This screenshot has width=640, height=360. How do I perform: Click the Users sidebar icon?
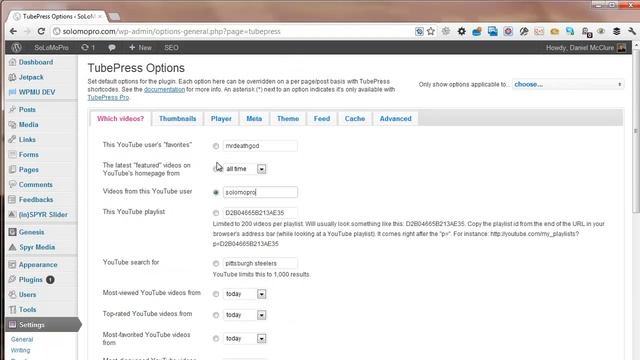(12, 294)
